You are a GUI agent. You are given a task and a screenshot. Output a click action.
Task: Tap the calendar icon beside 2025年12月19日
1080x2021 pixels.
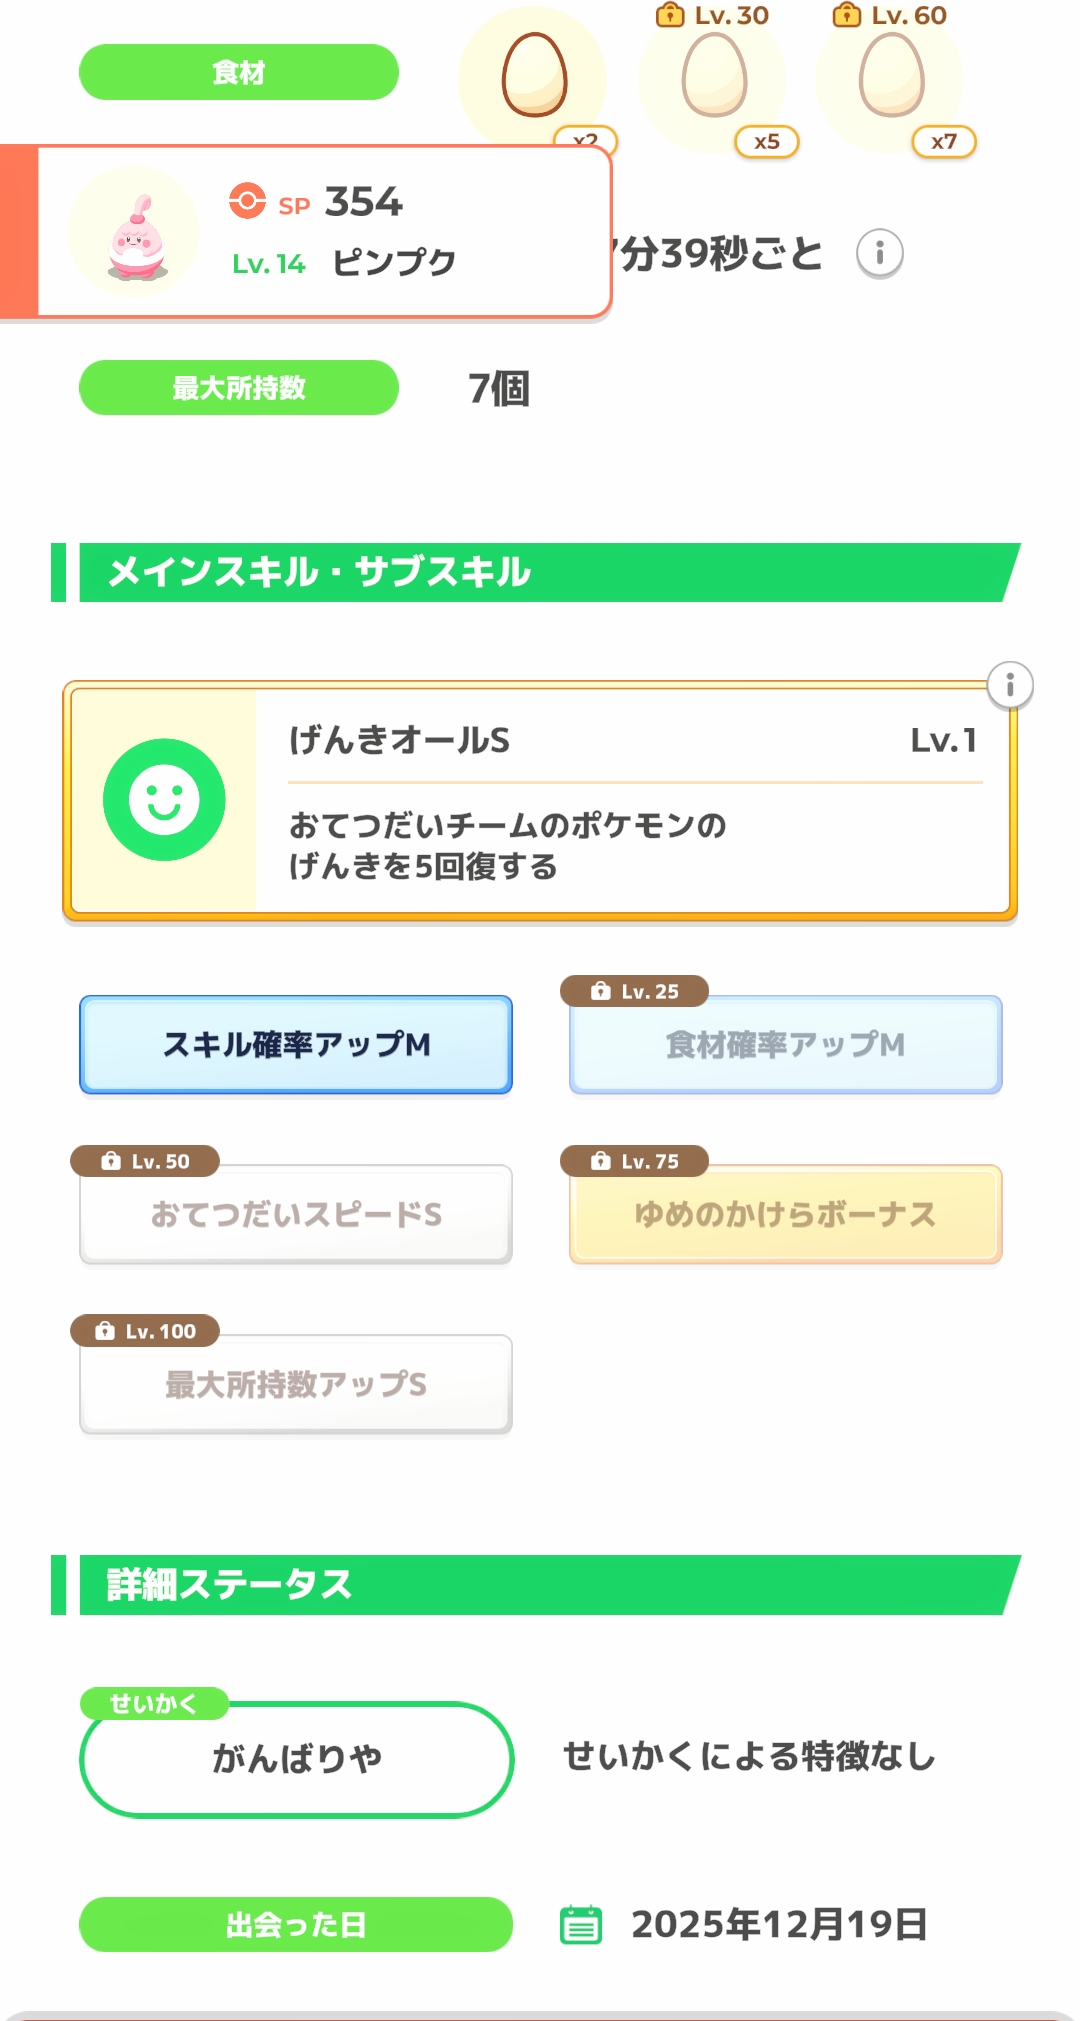pyautogui.click(x=580, y=1924)
